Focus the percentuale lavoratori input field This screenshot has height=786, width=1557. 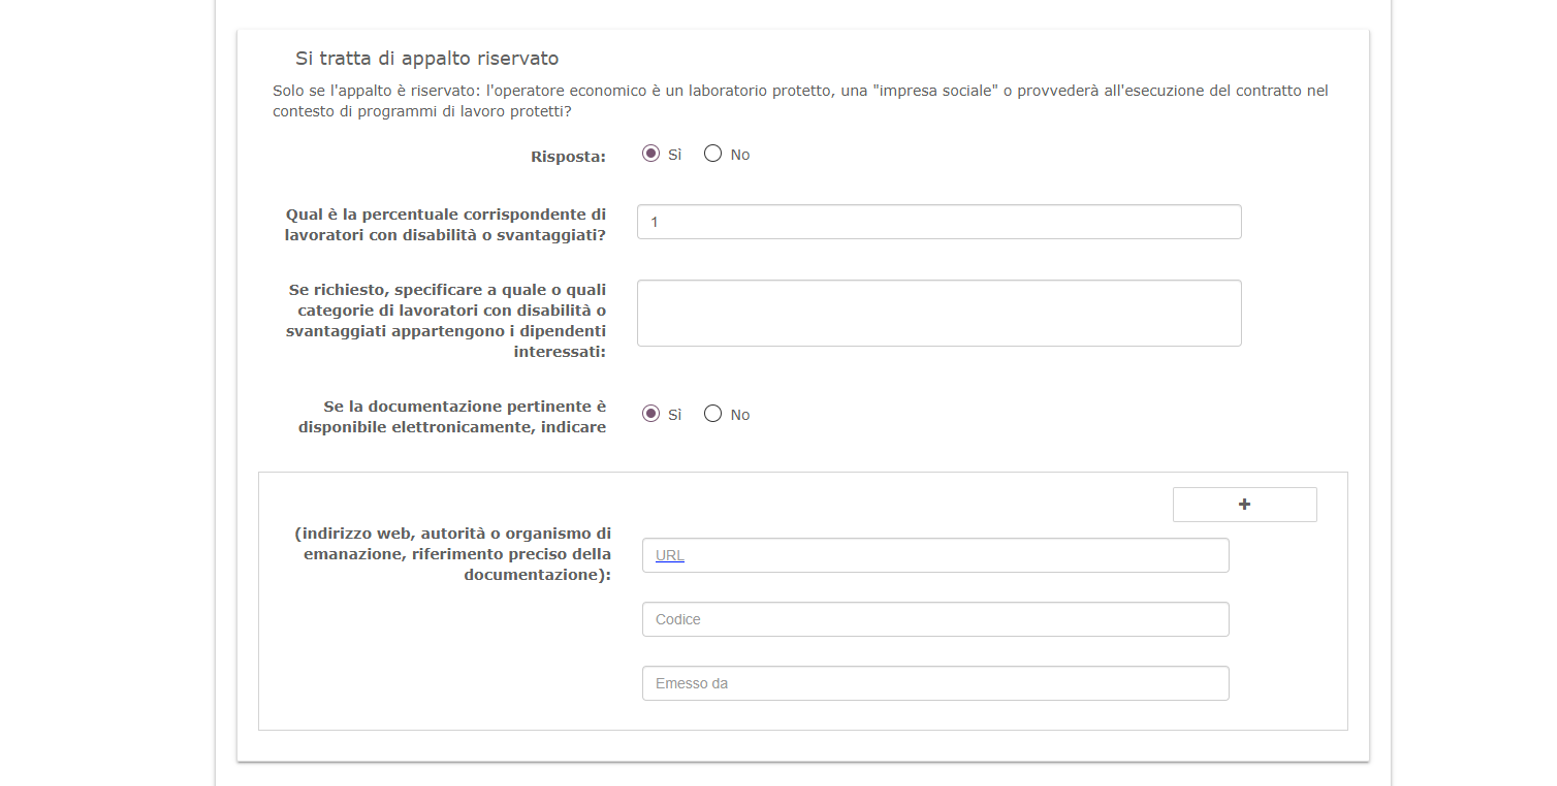point(938,222)
